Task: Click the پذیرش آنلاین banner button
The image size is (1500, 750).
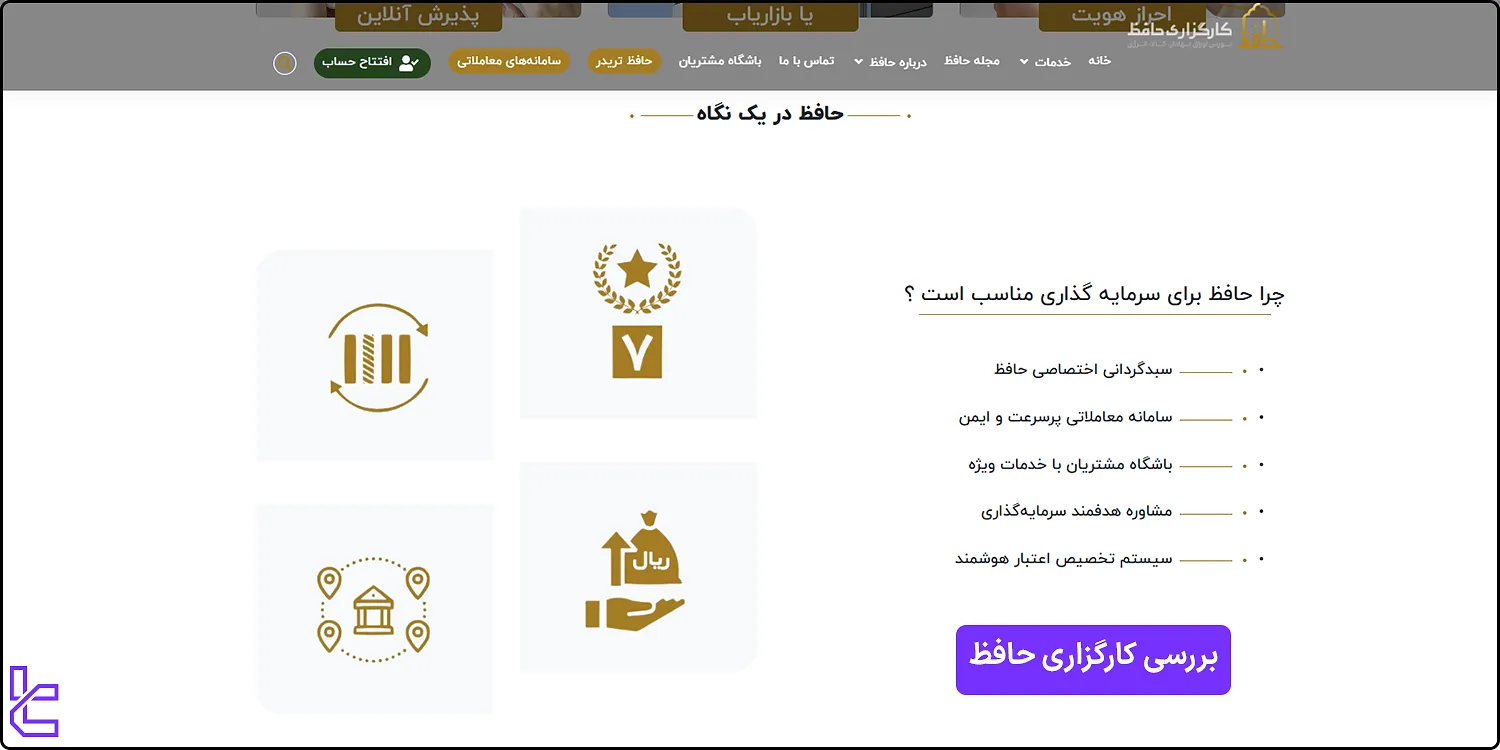Action: click(419, 16)
